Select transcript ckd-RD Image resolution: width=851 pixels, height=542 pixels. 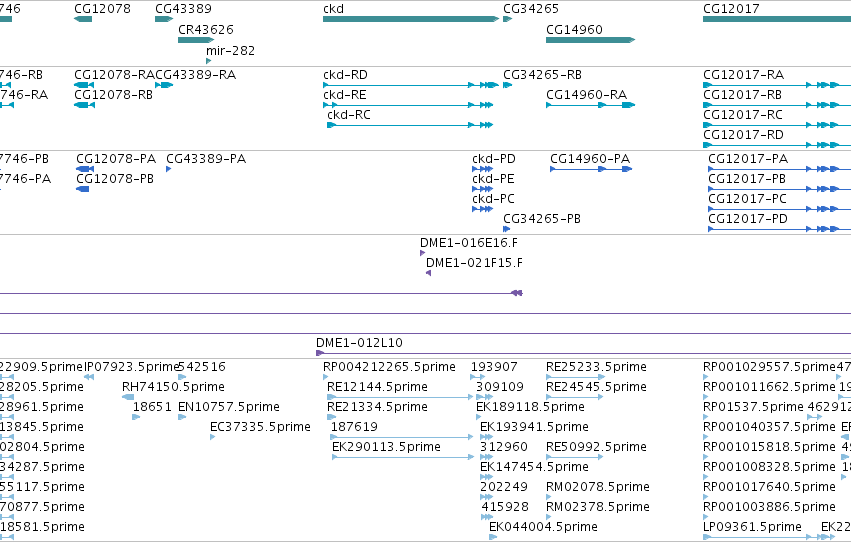(411, 85)
